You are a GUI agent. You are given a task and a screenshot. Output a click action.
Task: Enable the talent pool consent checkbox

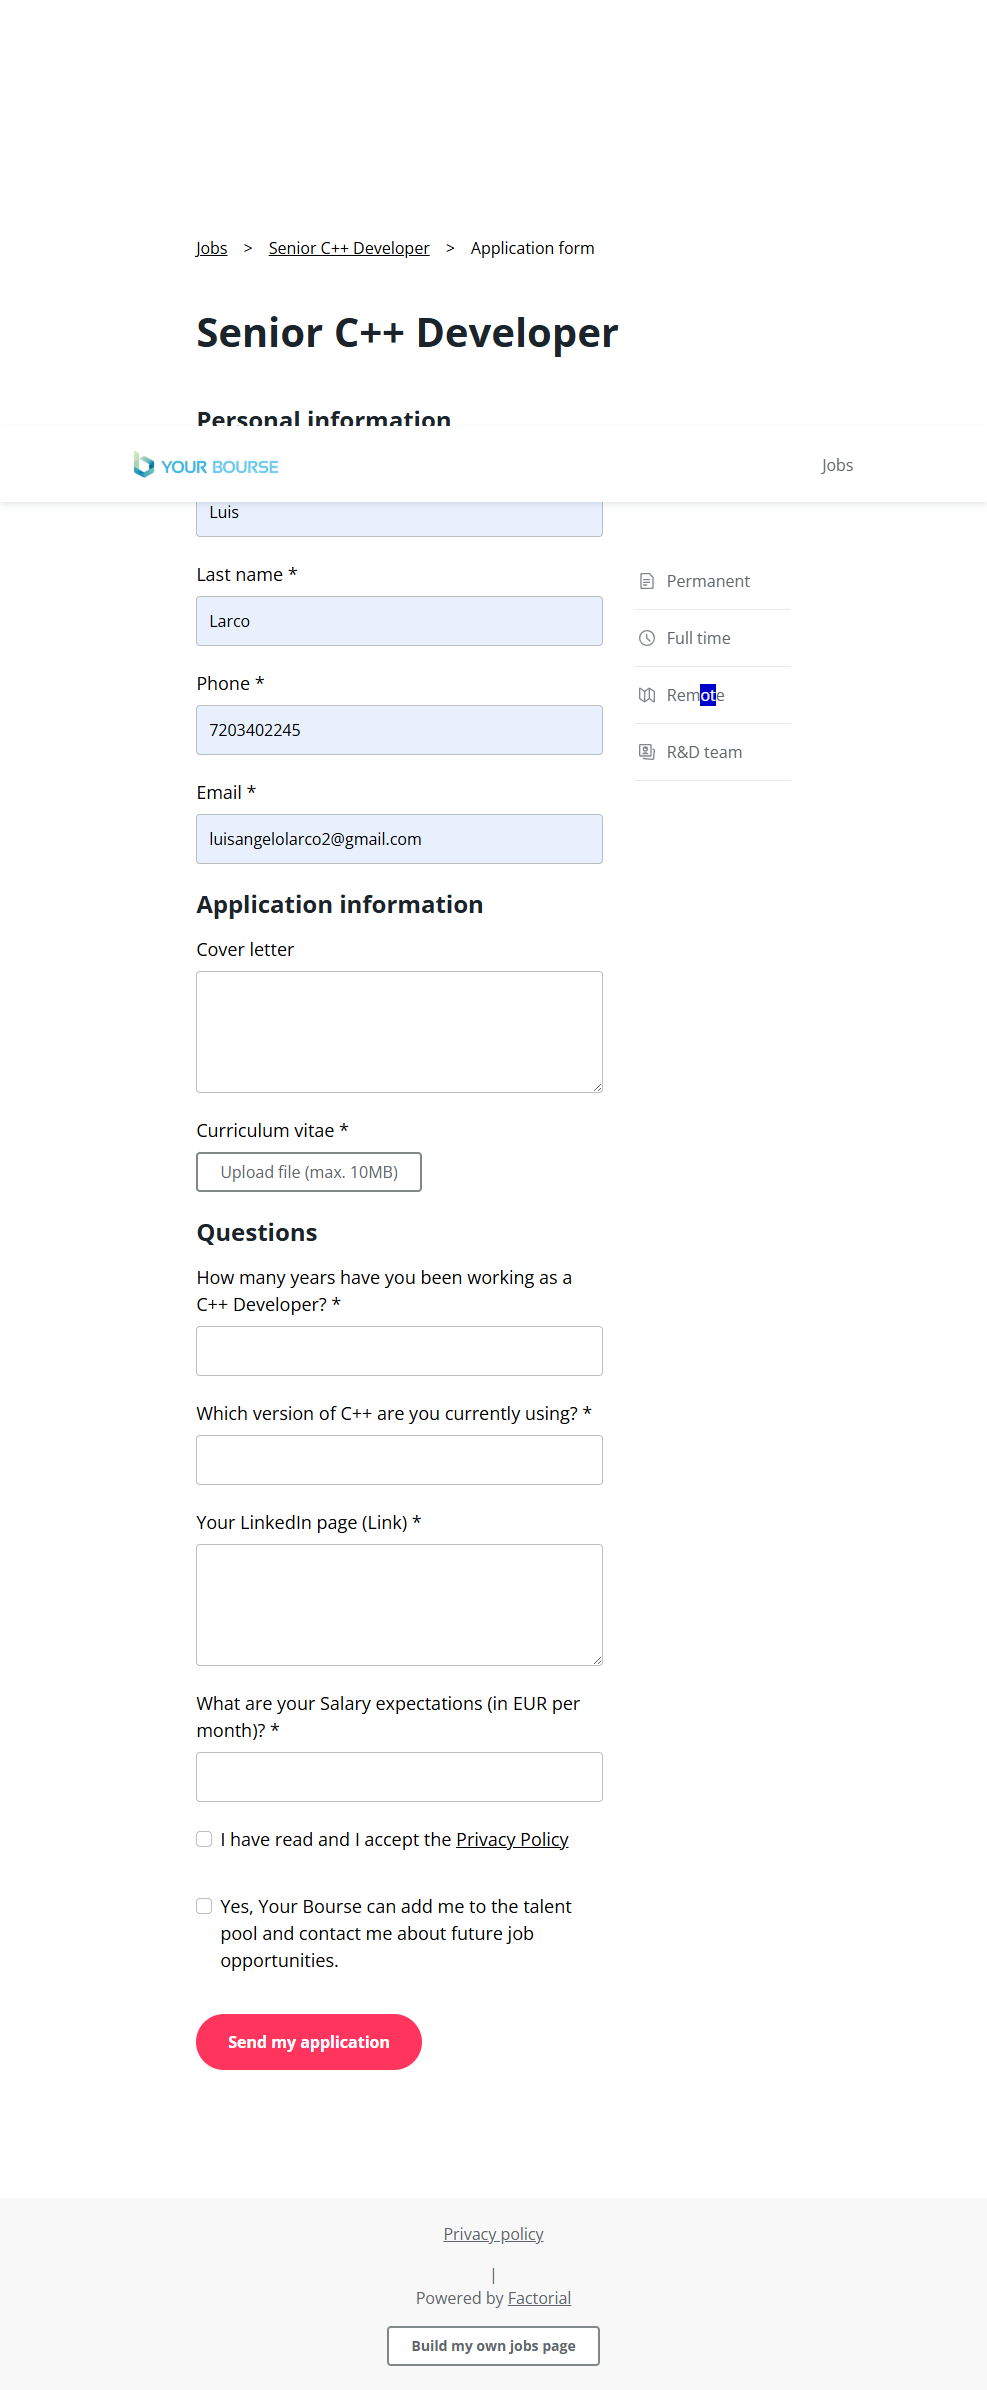pos(204,1906)
